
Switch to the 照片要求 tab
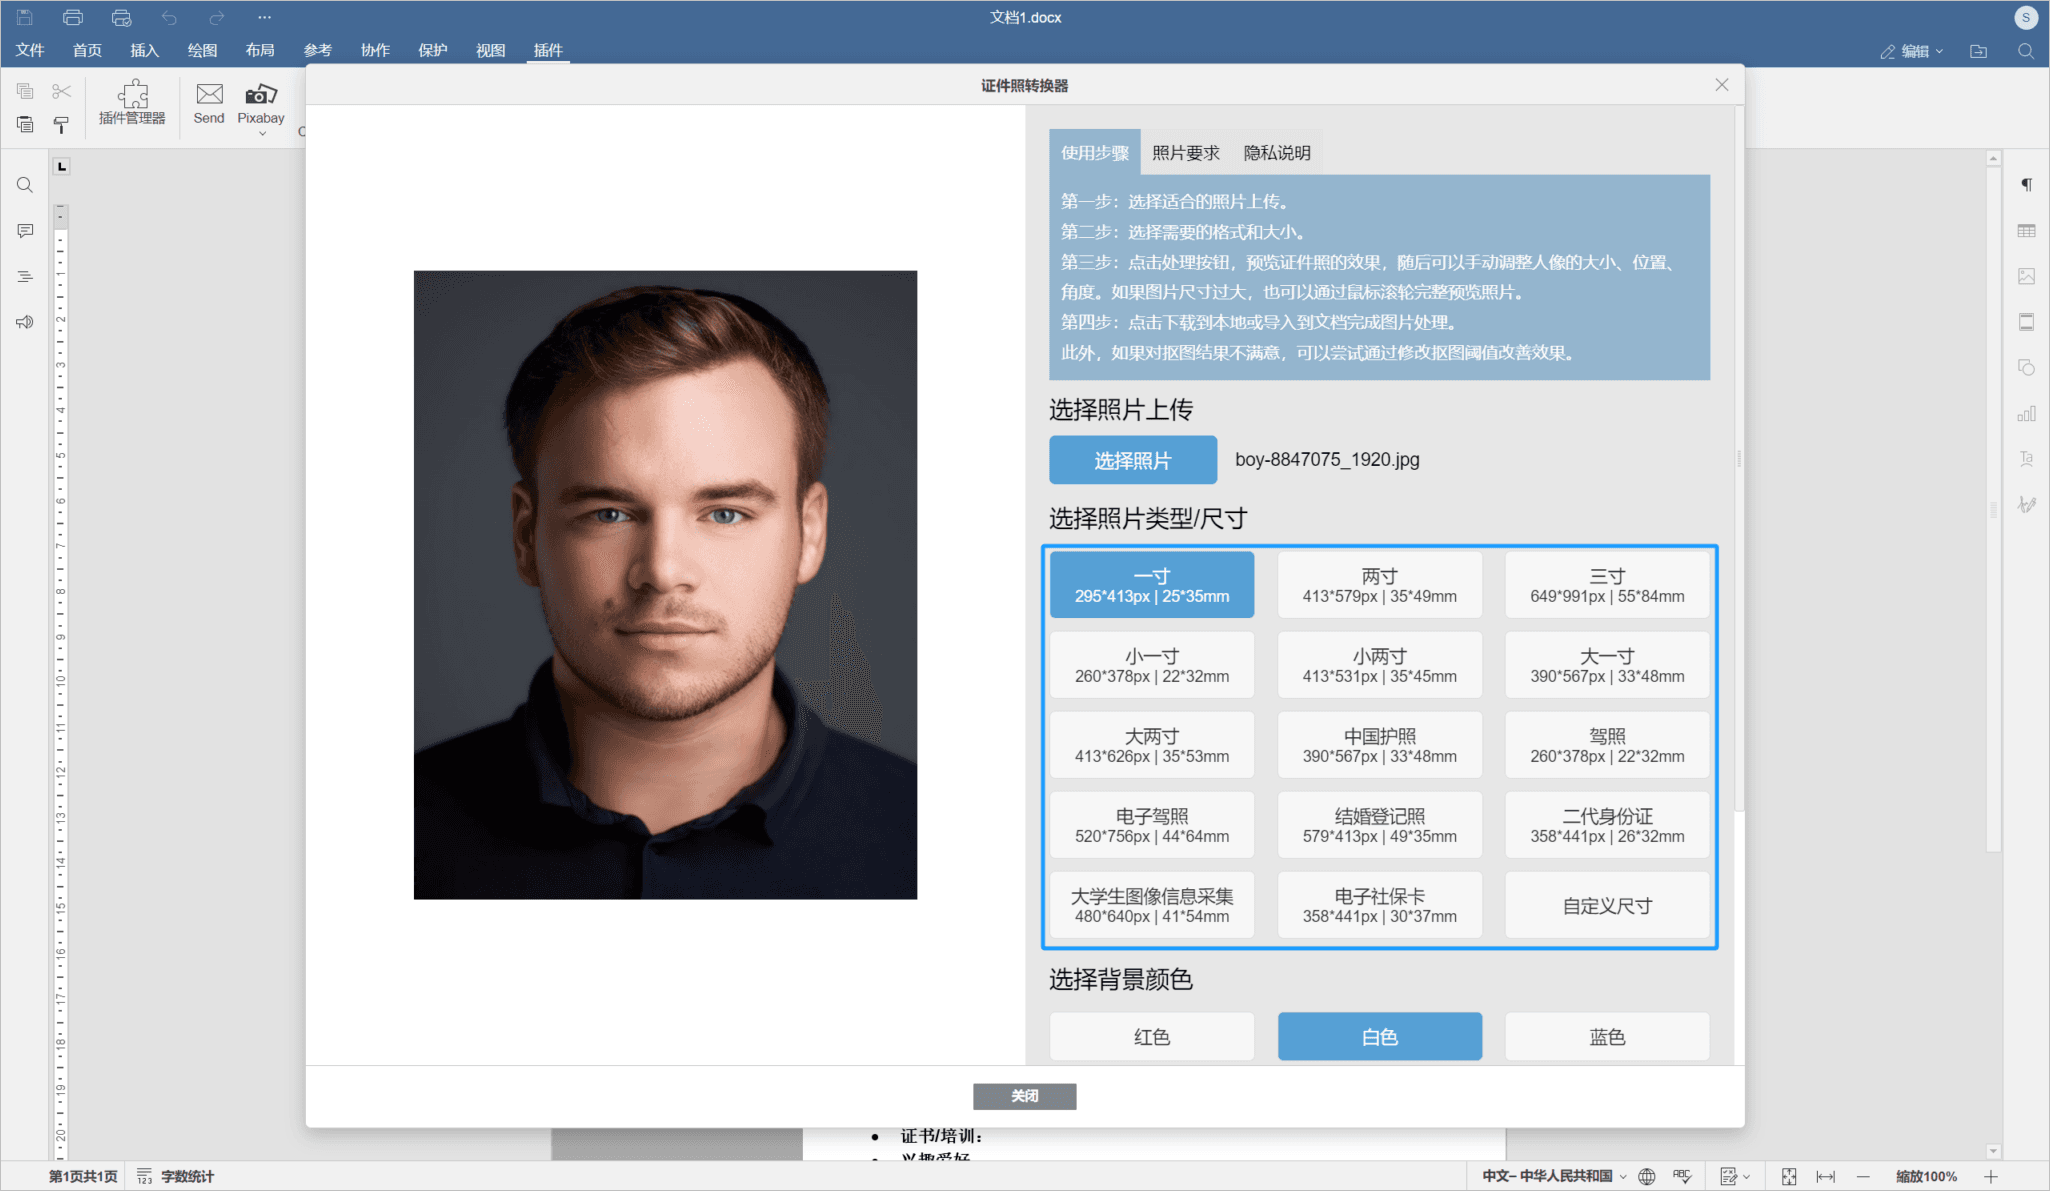click(1184, 152)
